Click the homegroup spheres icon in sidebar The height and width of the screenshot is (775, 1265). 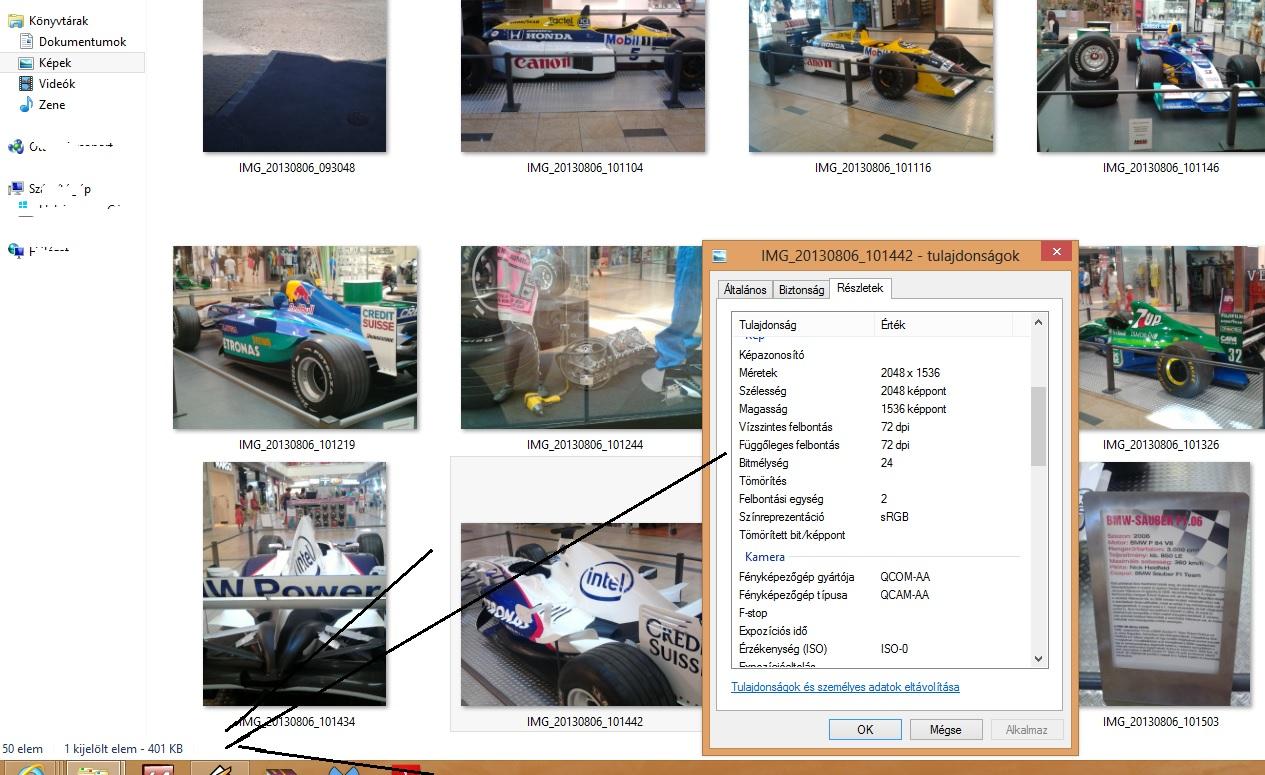coord(15,147)
